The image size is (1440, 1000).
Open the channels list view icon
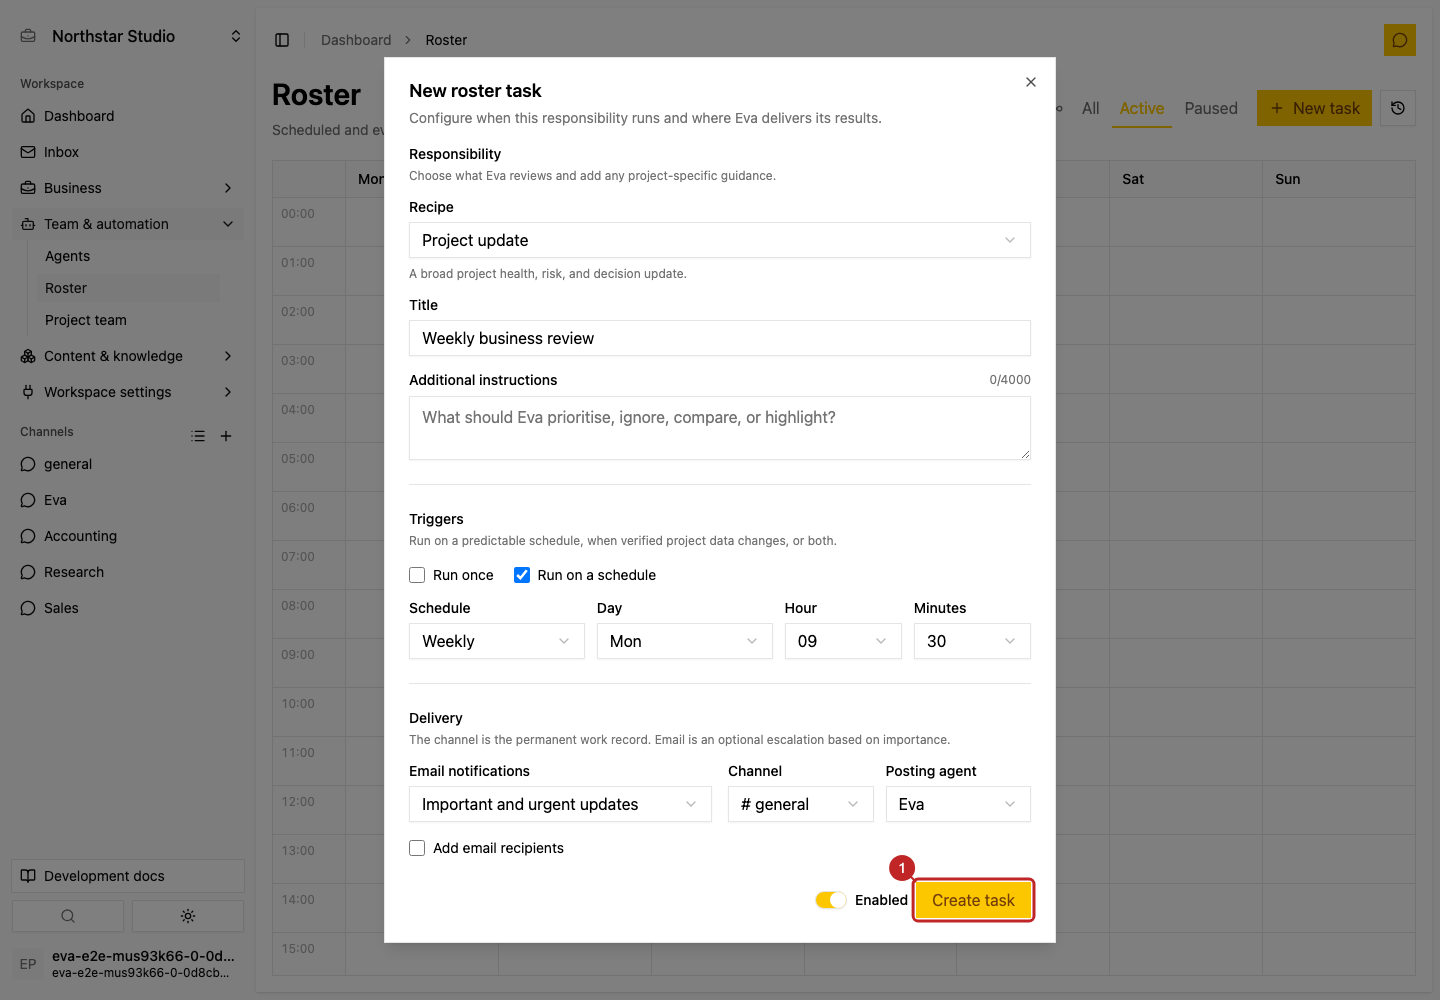198,436
